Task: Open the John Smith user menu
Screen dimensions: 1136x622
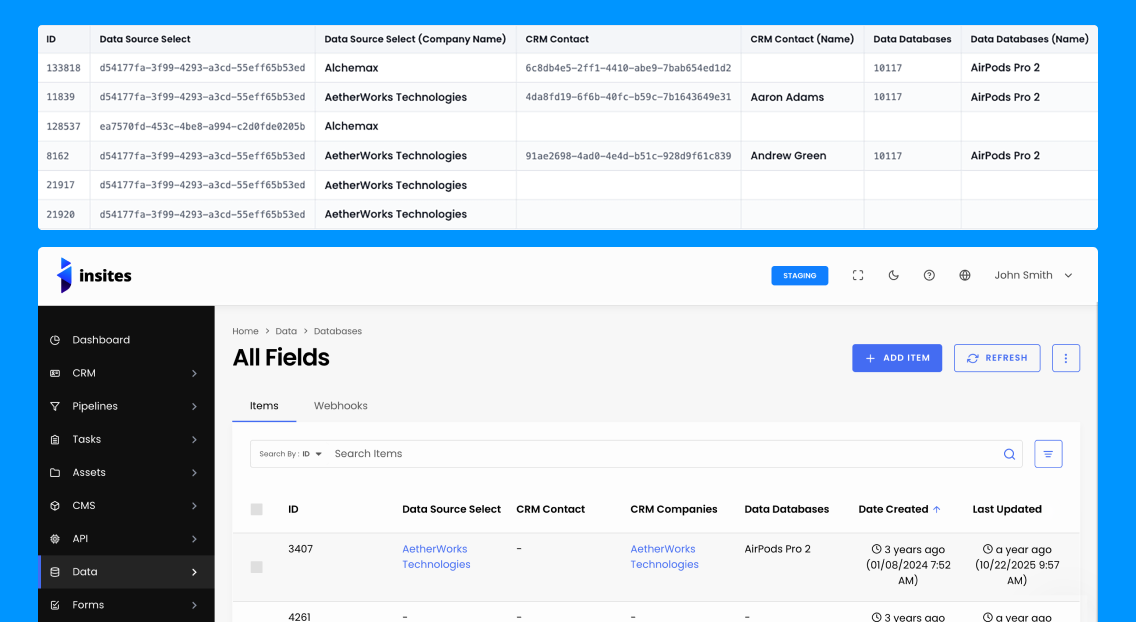Action: click(1033, 275)
